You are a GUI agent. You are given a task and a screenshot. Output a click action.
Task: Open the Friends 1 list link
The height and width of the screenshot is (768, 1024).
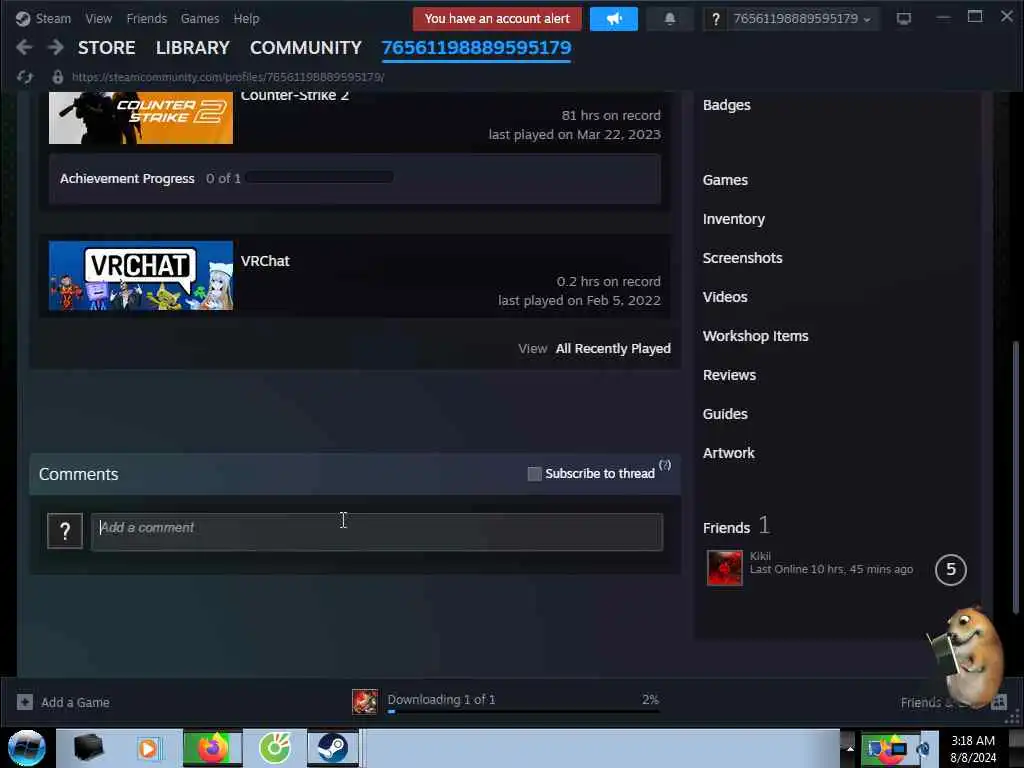tap(736, 526)
